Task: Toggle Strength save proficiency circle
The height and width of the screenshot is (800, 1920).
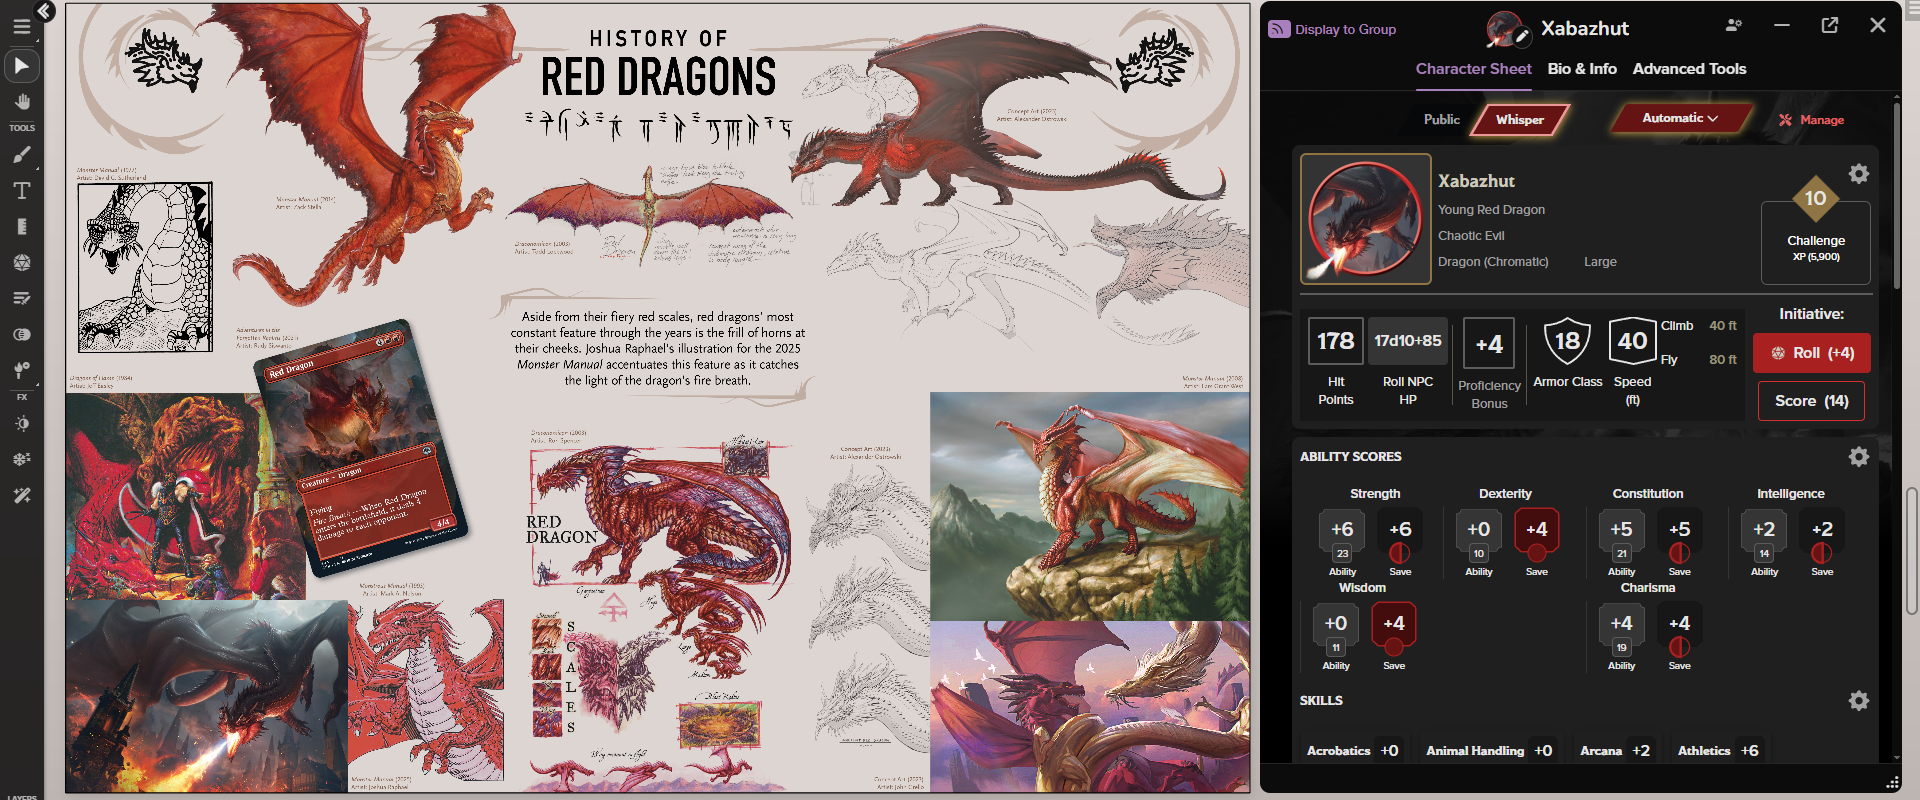Action: click(x=1400, y=553)
